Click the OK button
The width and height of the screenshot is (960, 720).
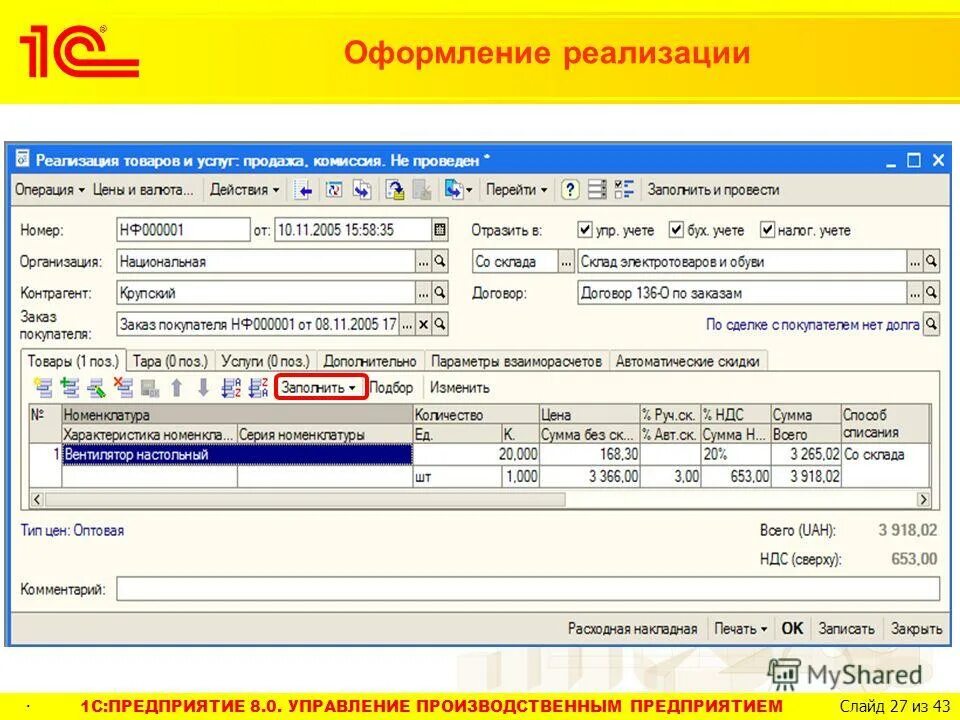point(792,629)
